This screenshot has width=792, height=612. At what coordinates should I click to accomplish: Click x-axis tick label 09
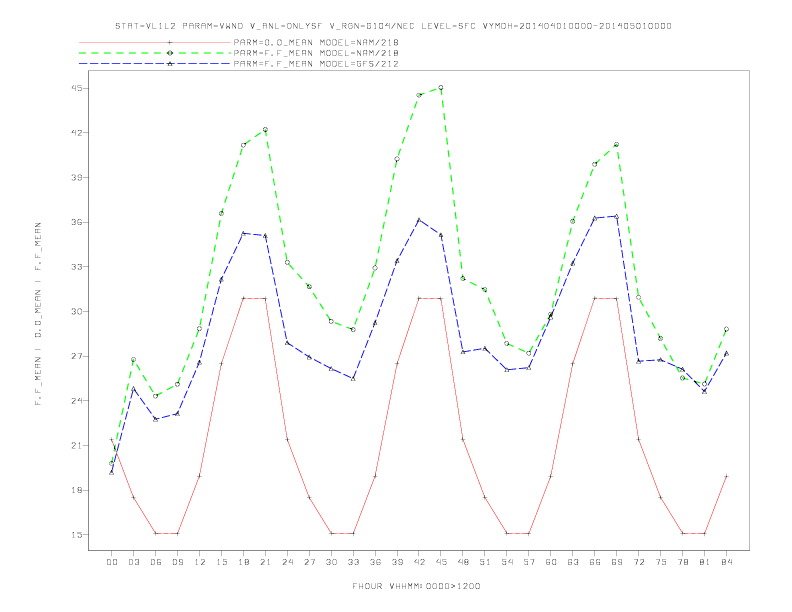tap(177, 562)
